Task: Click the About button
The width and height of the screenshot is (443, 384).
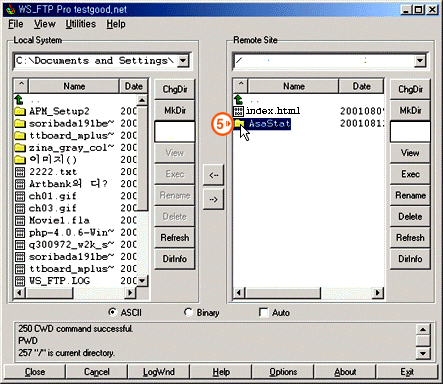Action: point(345,372)
